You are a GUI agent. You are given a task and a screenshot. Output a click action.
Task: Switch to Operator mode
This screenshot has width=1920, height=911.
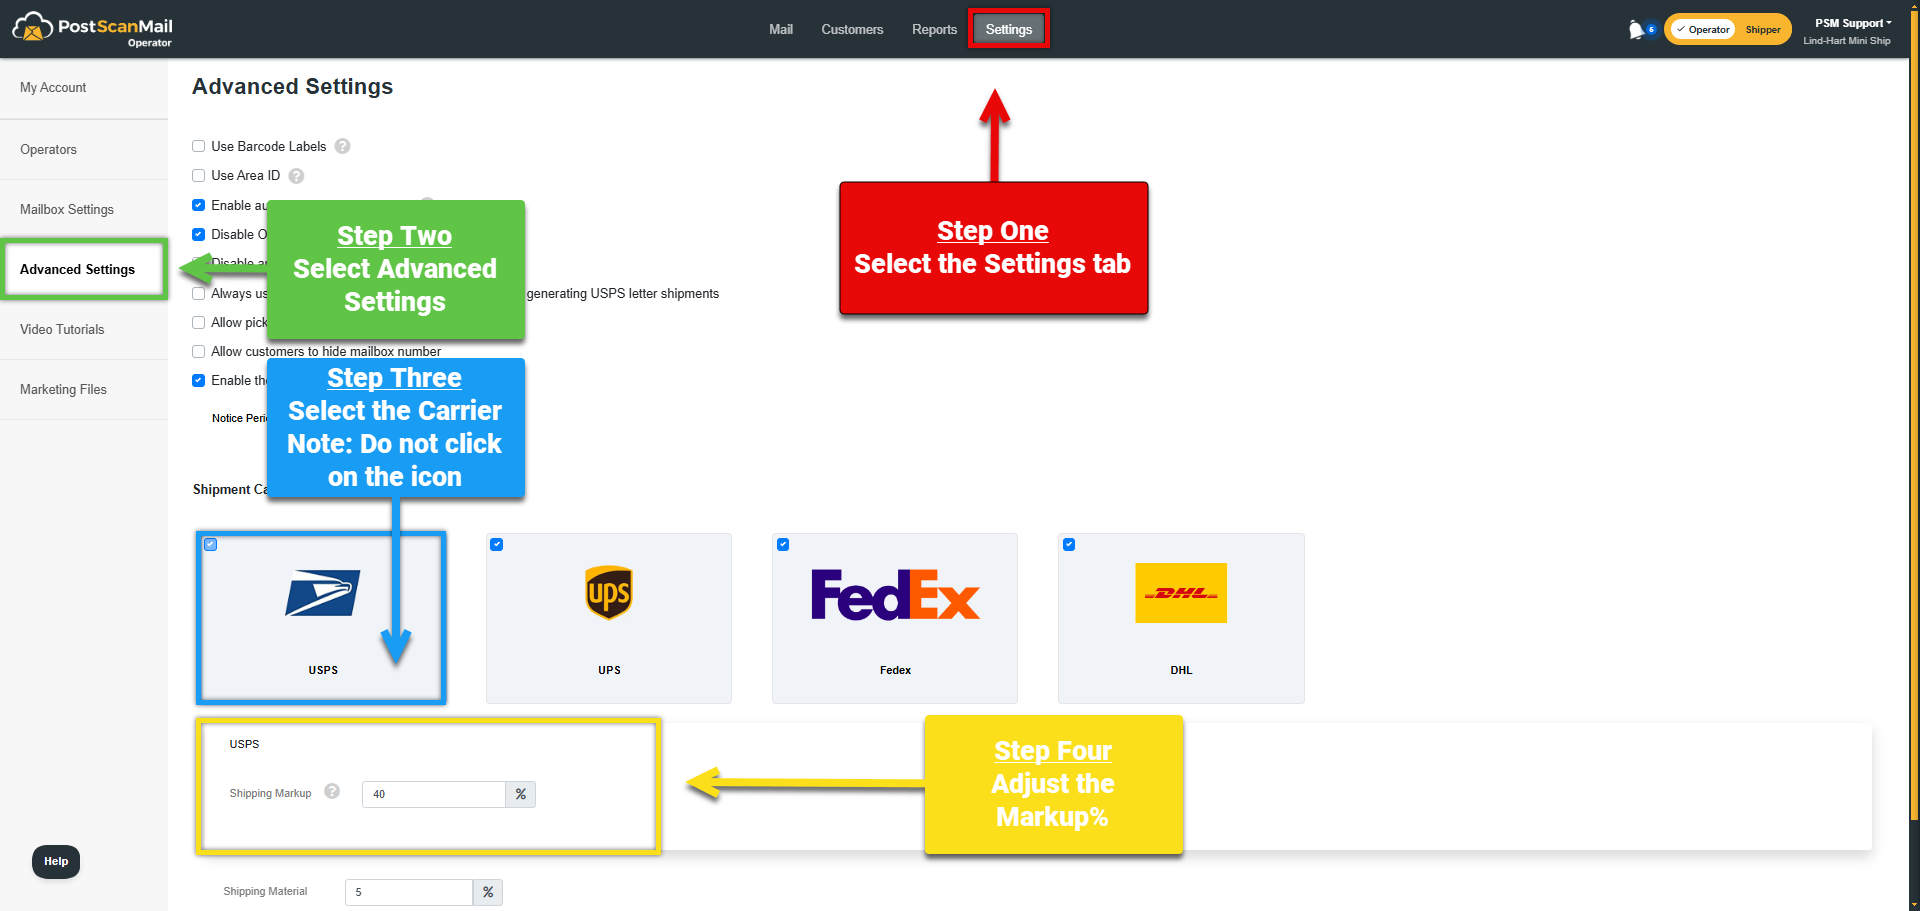(x=1703, y=29)
